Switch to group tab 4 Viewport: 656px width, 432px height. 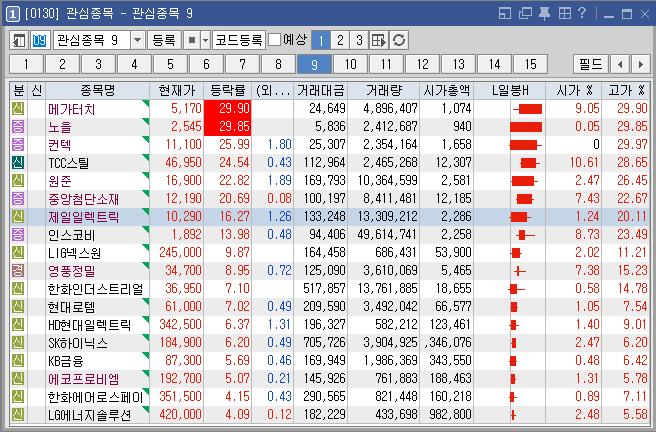point(134,64)
